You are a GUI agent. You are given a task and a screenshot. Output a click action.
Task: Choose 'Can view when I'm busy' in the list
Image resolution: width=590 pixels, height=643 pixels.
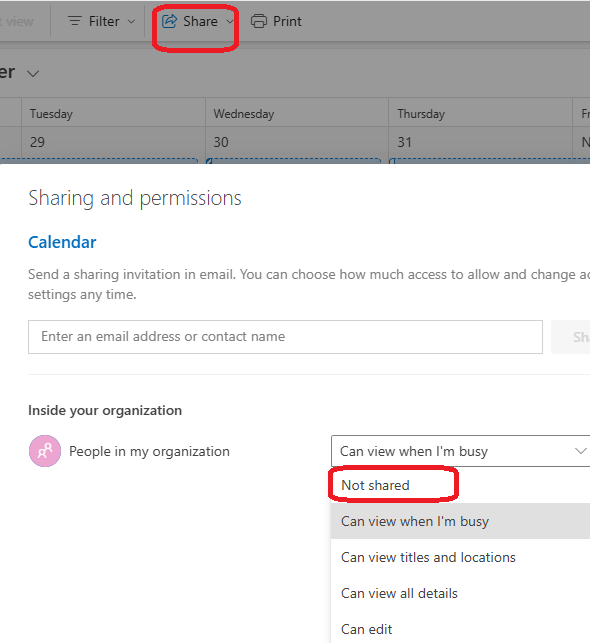click(x=460, y=521)
